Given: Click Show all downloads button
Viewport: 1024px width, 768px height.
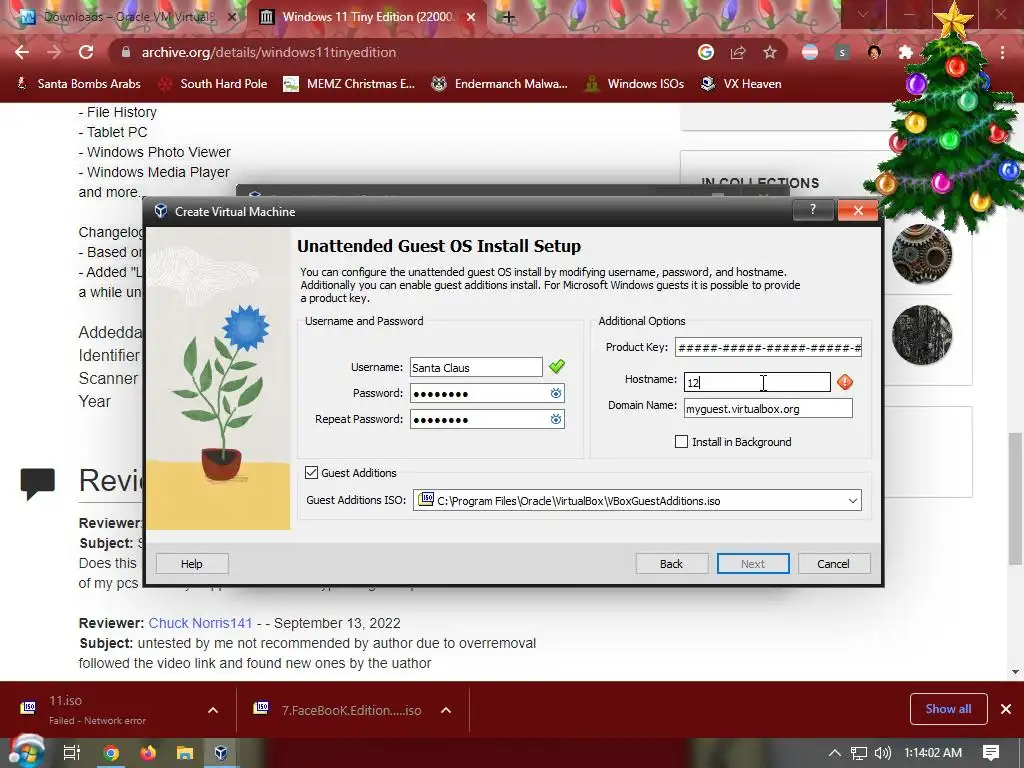Looking at the screenshot, I should (x=948, y=709).
